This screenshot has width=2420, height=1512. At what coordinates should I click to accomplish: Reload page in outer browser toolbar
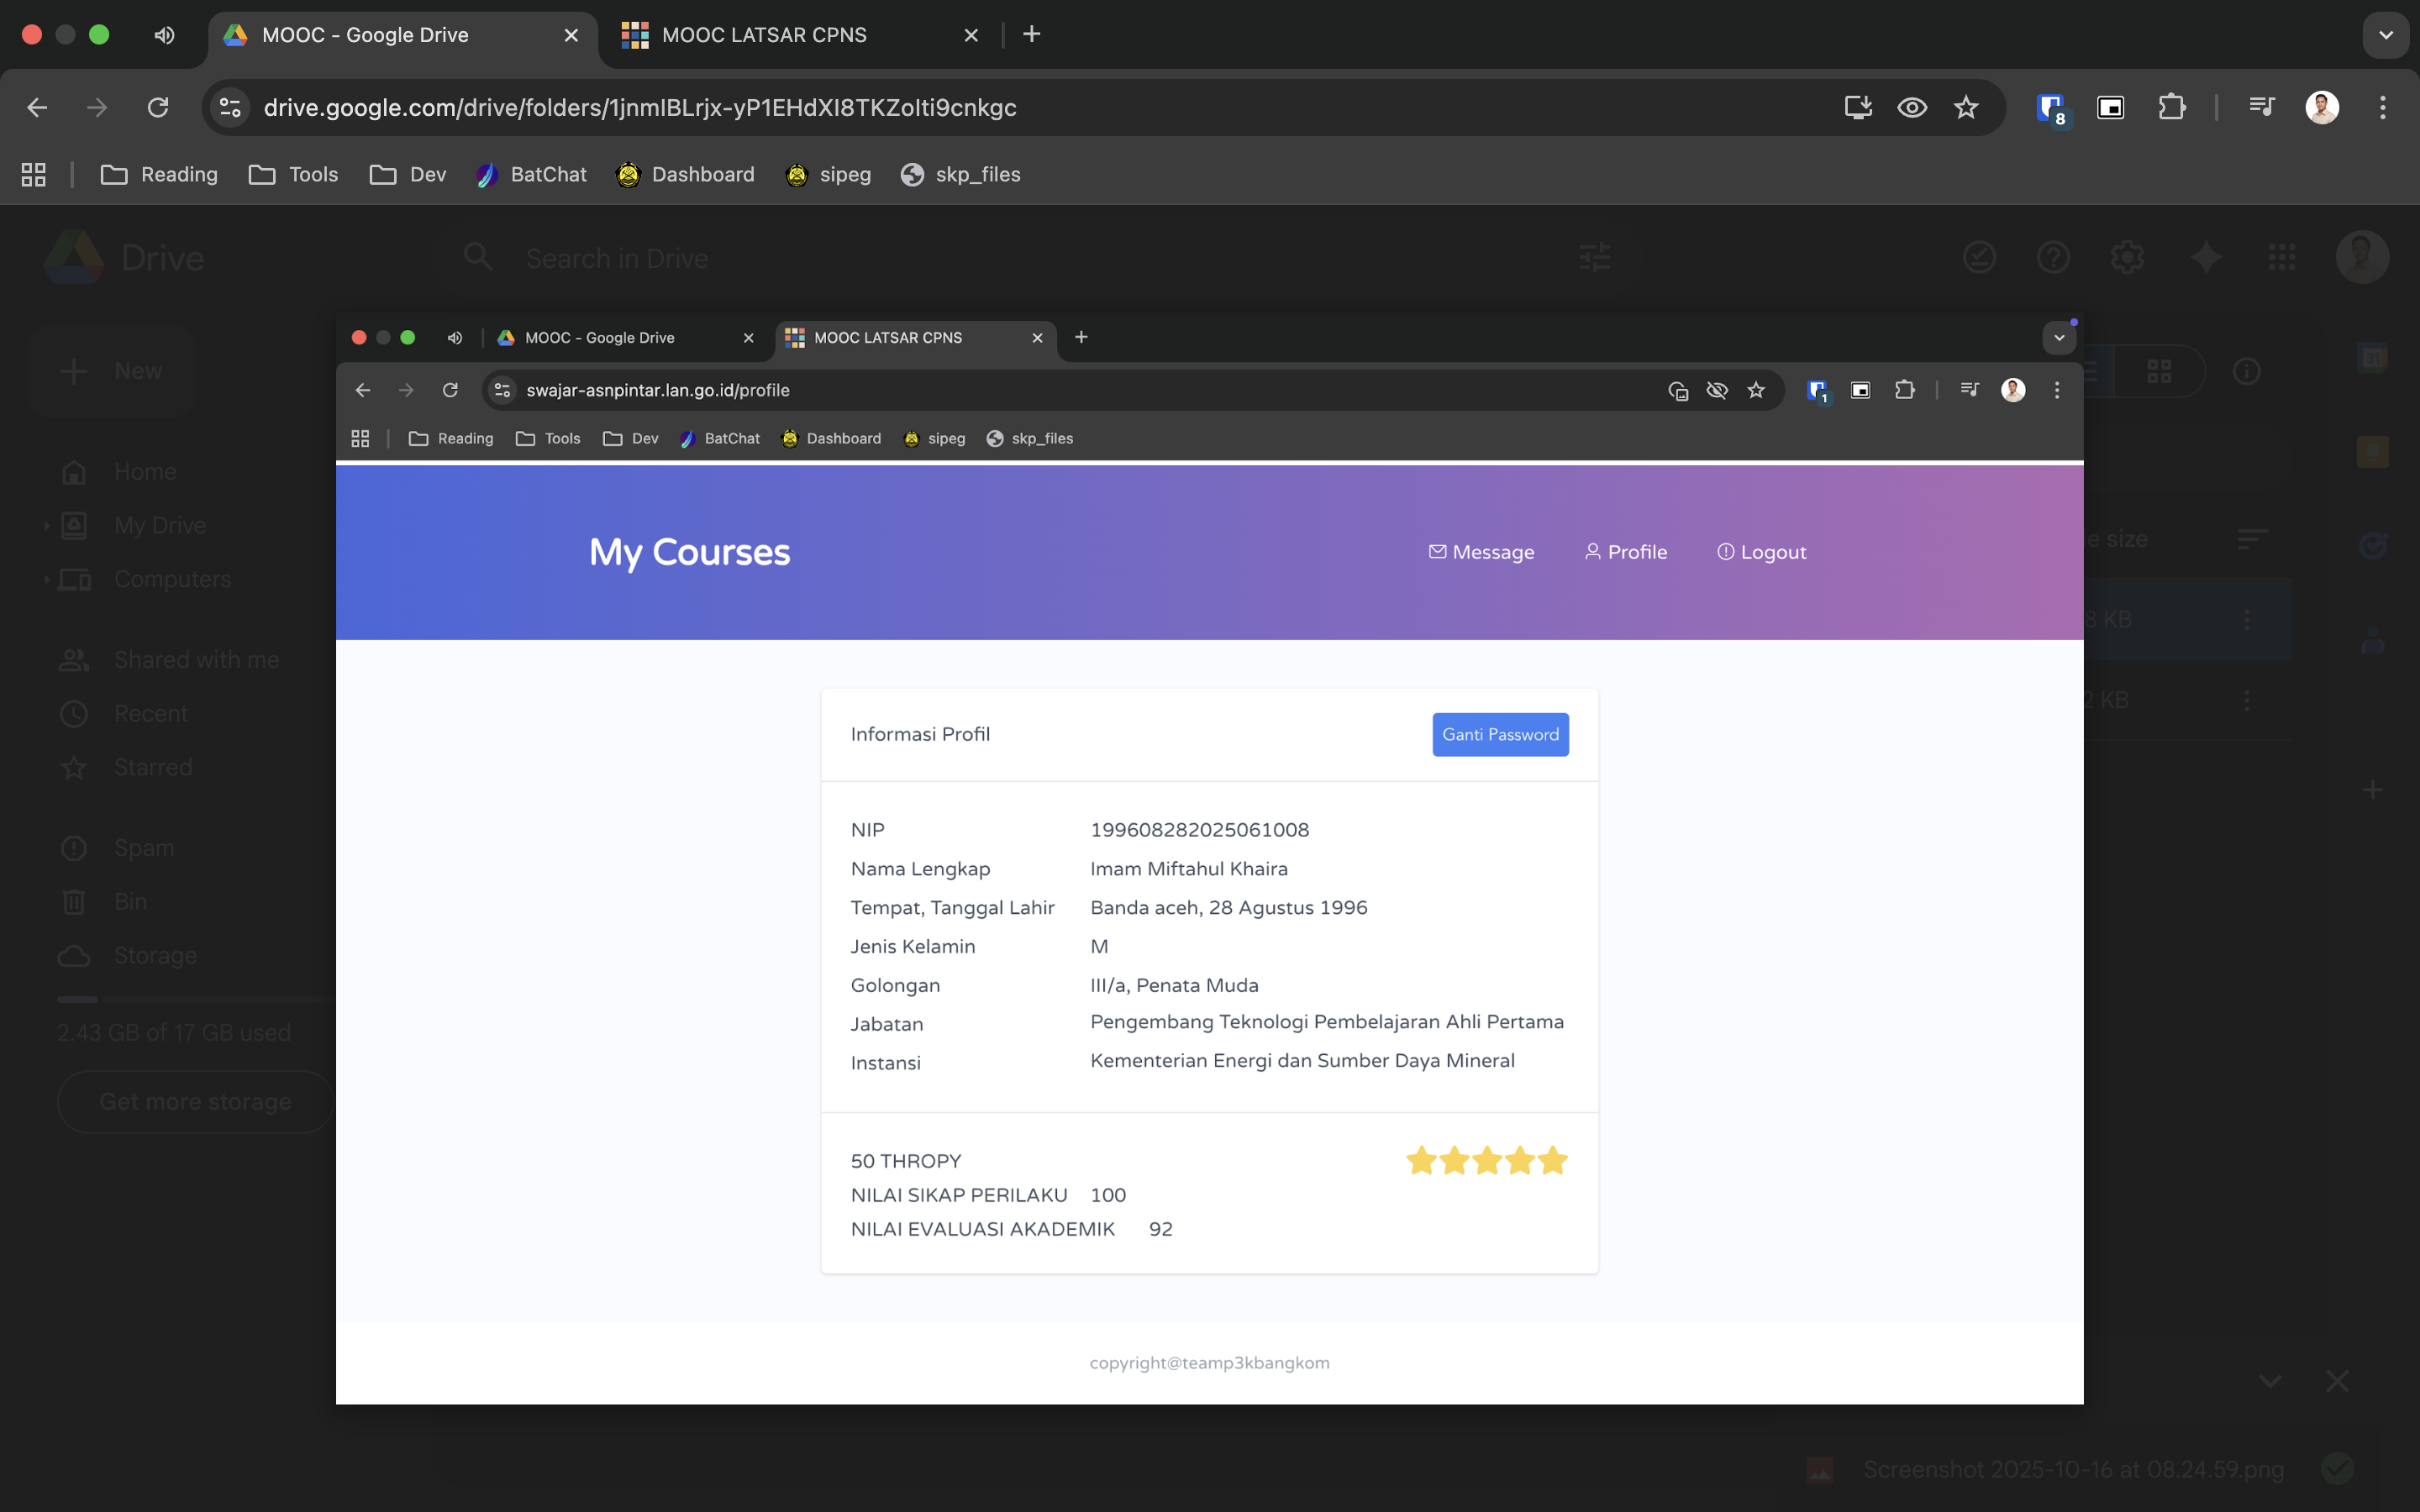pos(158,107)
